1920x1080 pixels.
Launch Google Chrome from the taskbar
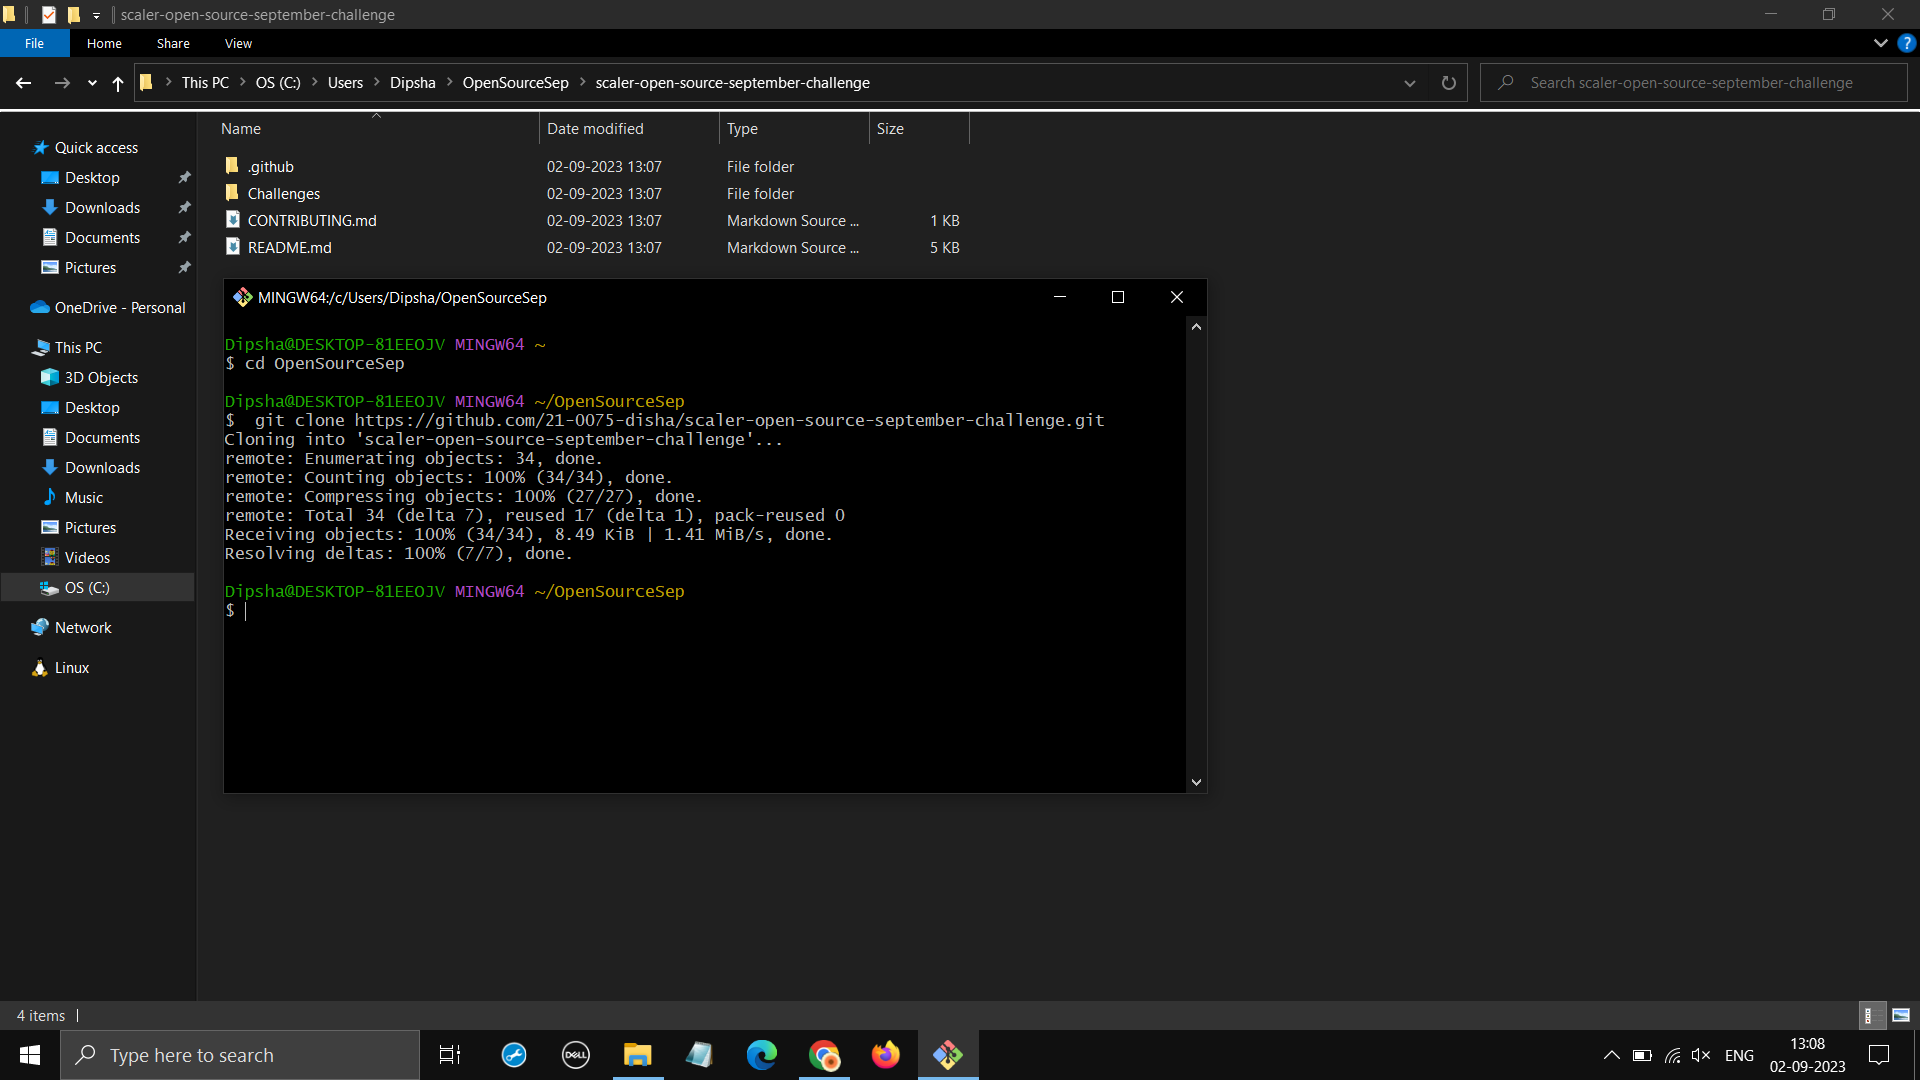pos(824,1055)
